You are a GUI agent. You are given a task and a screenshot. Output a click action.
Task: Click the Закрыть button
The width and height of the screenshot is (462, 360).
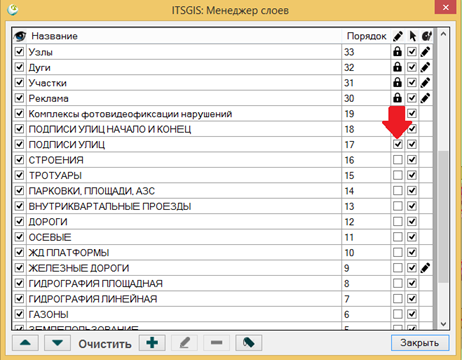[x=420, y=343]
